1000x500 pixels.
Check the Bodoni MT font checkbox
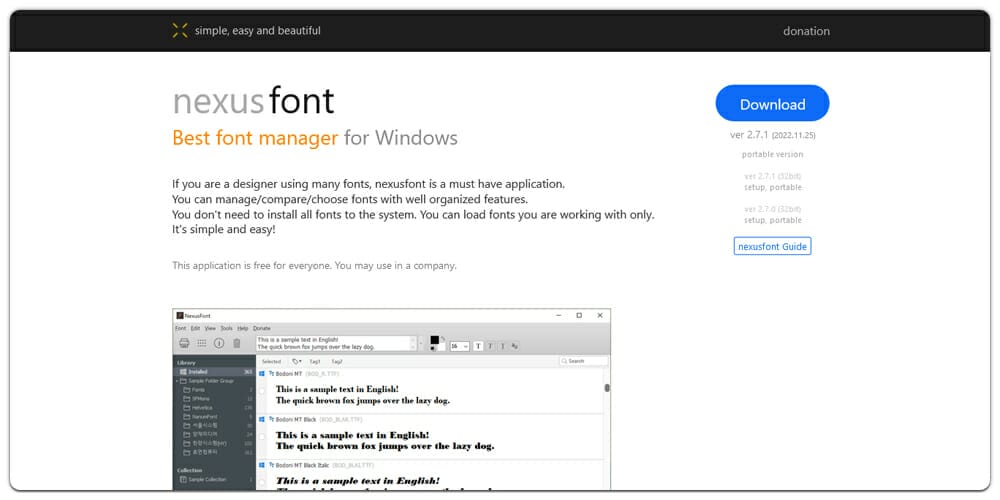[x=261, y=391]
